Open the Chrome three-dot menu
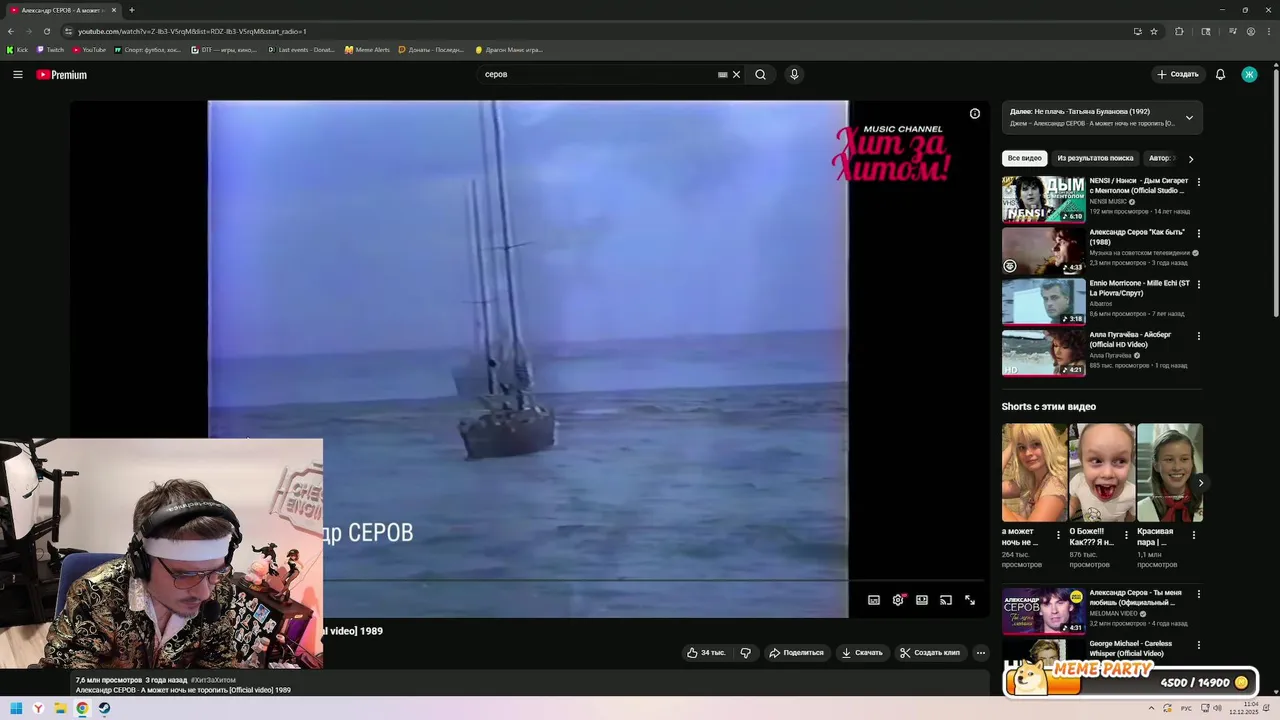 (x=1267, y=31)
